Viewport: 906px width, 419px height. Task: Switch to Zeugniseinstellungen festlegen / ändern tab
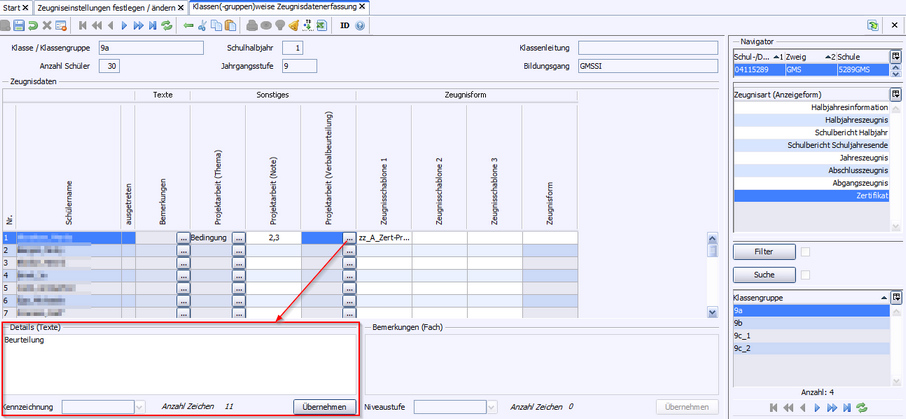pos(105,7)
